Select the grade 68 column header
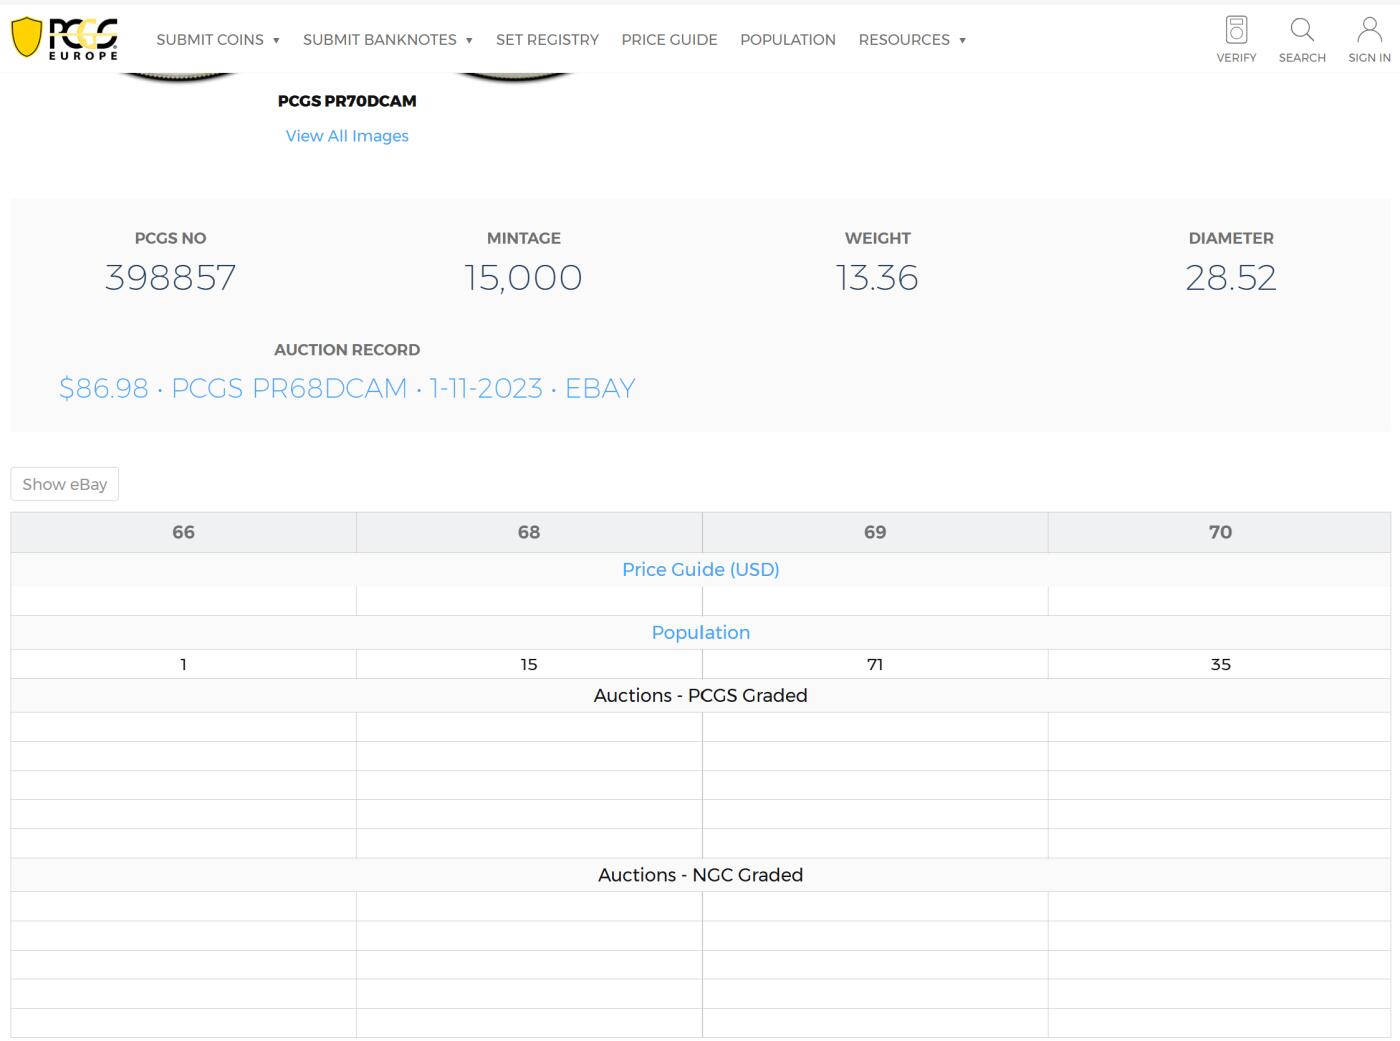Image resolution: width=1400 pixels, height=1041 pixels. point(529,532)
